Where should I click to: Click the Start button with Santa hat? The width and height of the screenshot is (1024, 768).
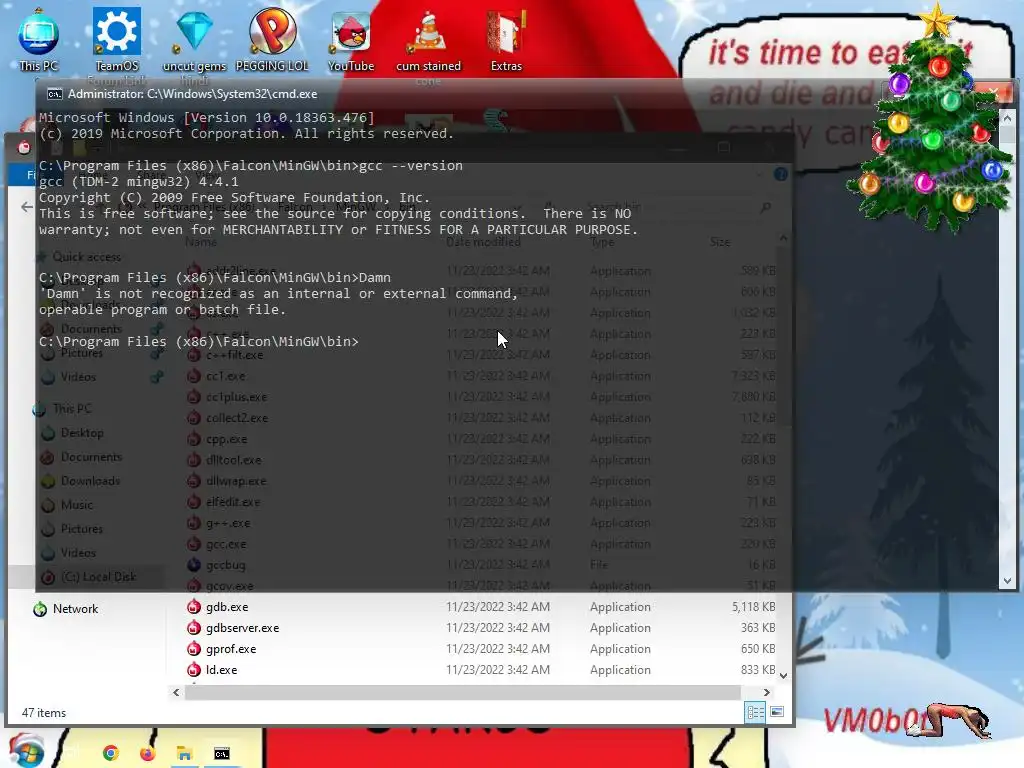(x=25, y=751)
